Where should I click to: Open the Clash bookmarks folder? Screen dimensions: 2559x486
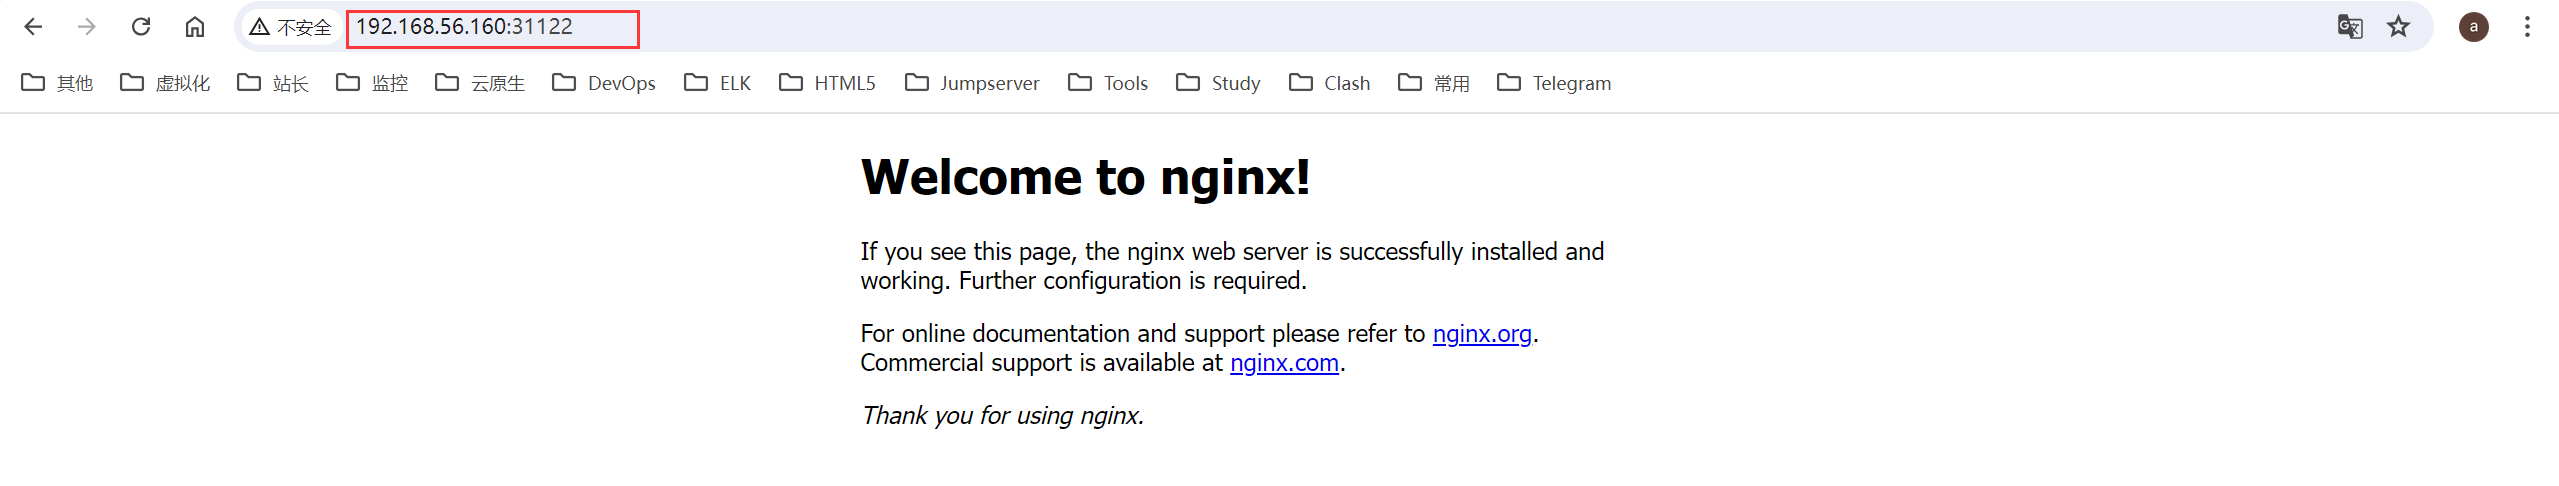click(1330, 83)
